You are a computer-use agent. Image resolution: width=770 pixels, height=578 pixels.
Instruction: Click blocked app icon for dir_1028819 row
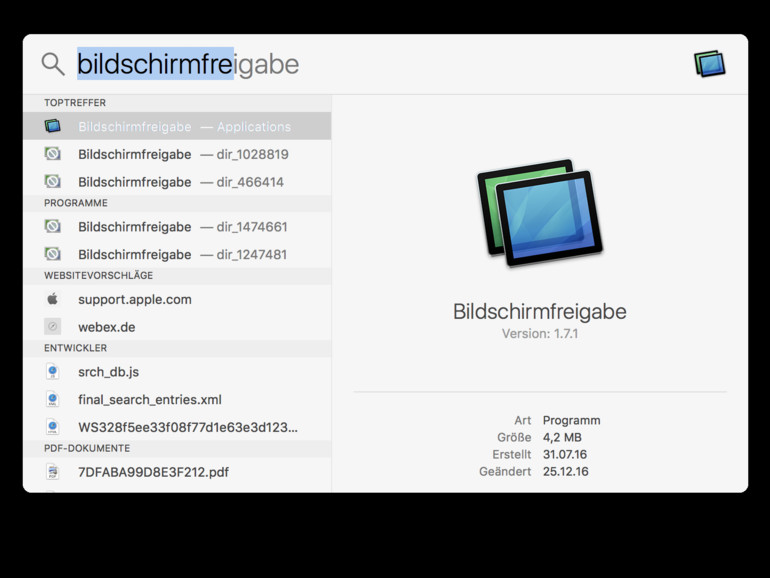pos(53,154)
